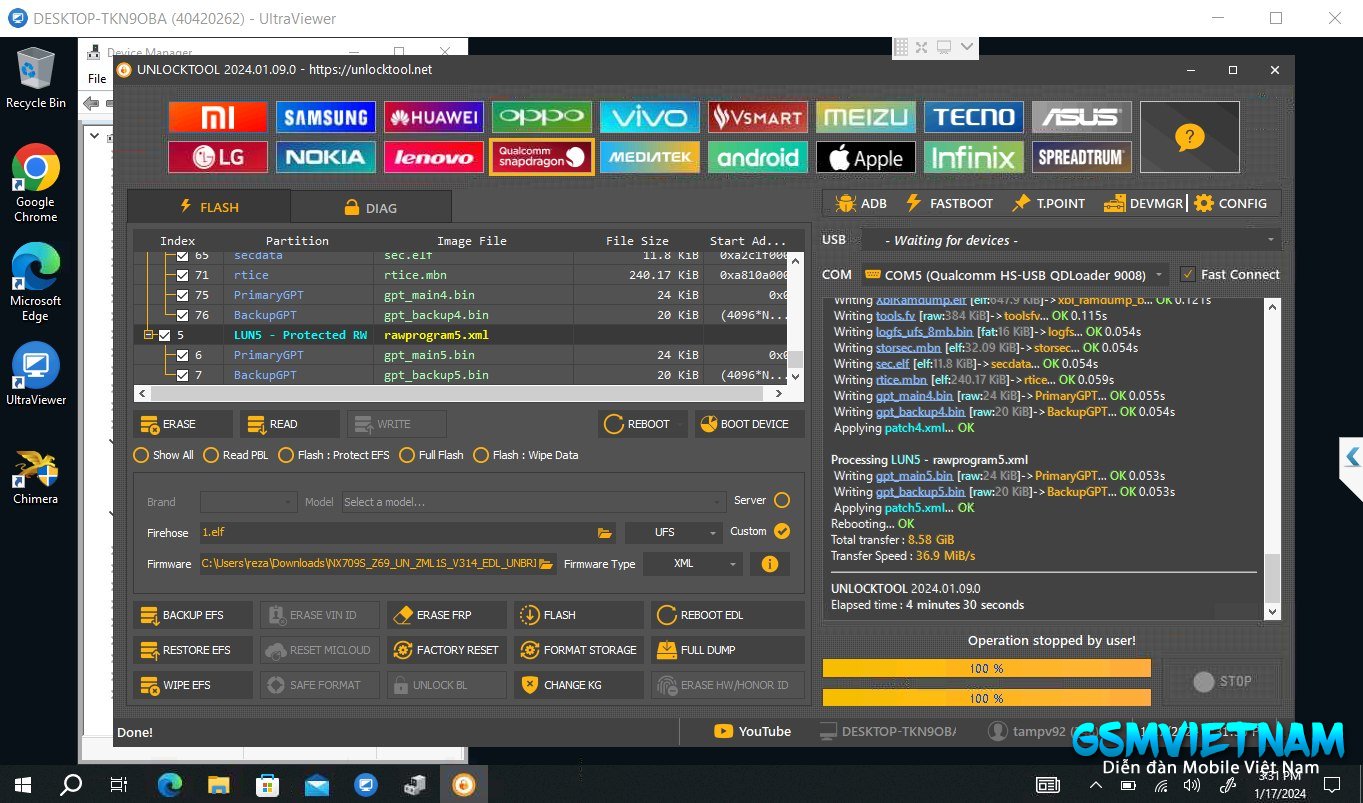
Task: Click the READ button
Action: (289, 424)
